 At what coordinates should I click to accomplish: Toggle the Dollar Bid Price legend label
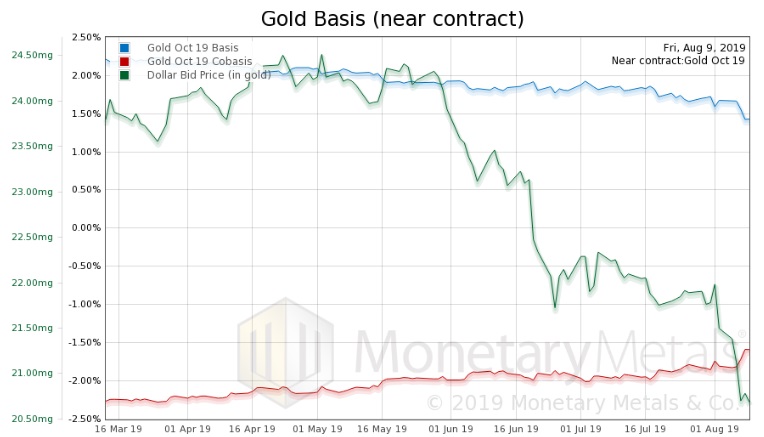click(209, 73)
